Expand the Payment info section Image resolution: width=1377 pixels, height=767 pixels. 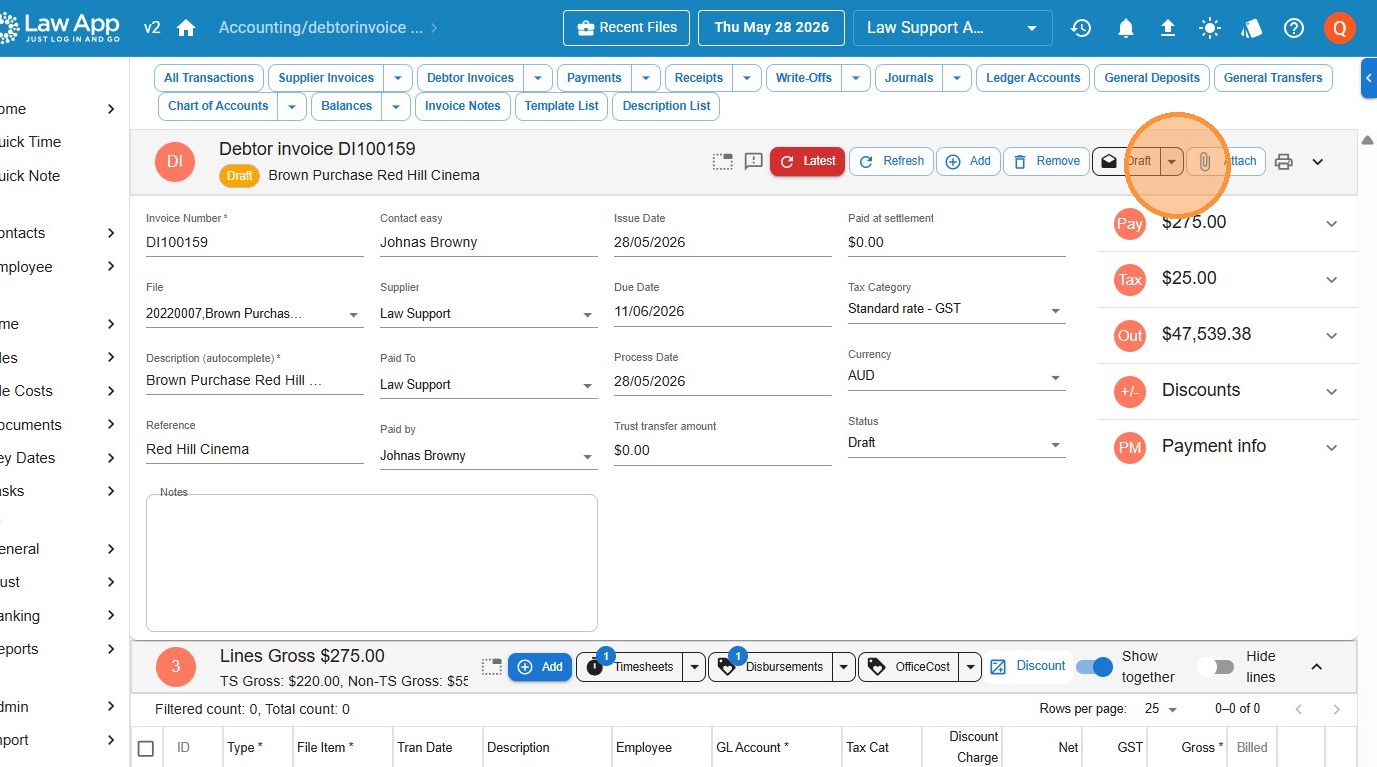click(x=1332, y=448)
